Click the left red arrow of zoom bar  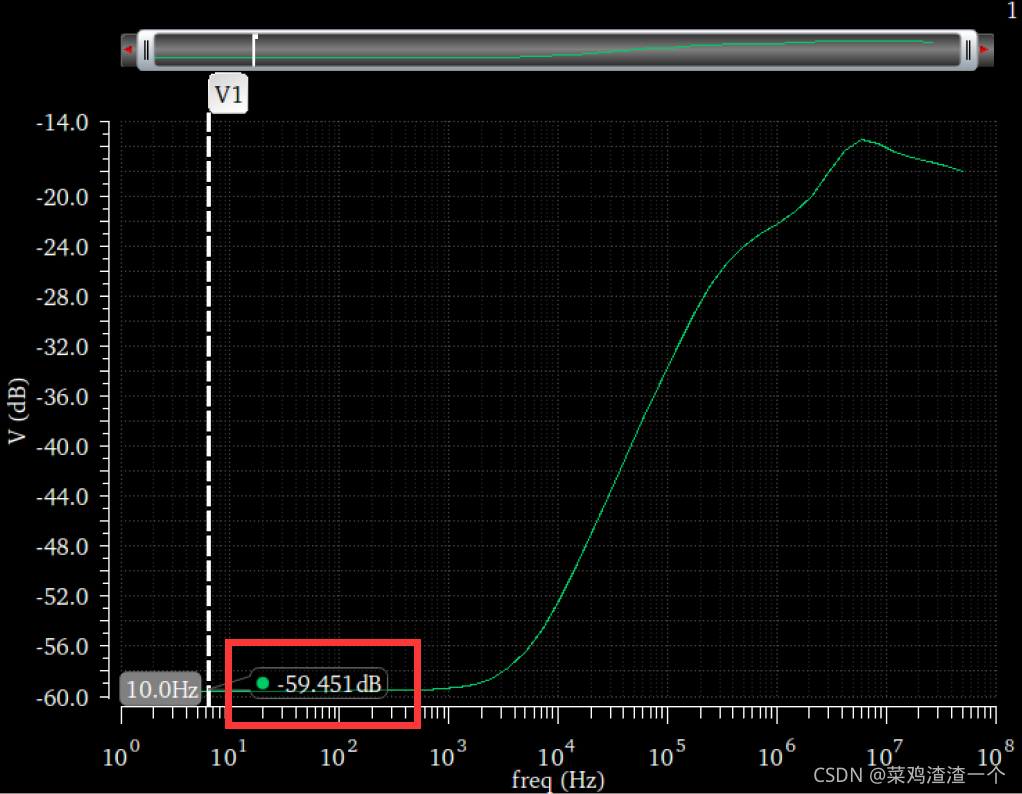128,50
